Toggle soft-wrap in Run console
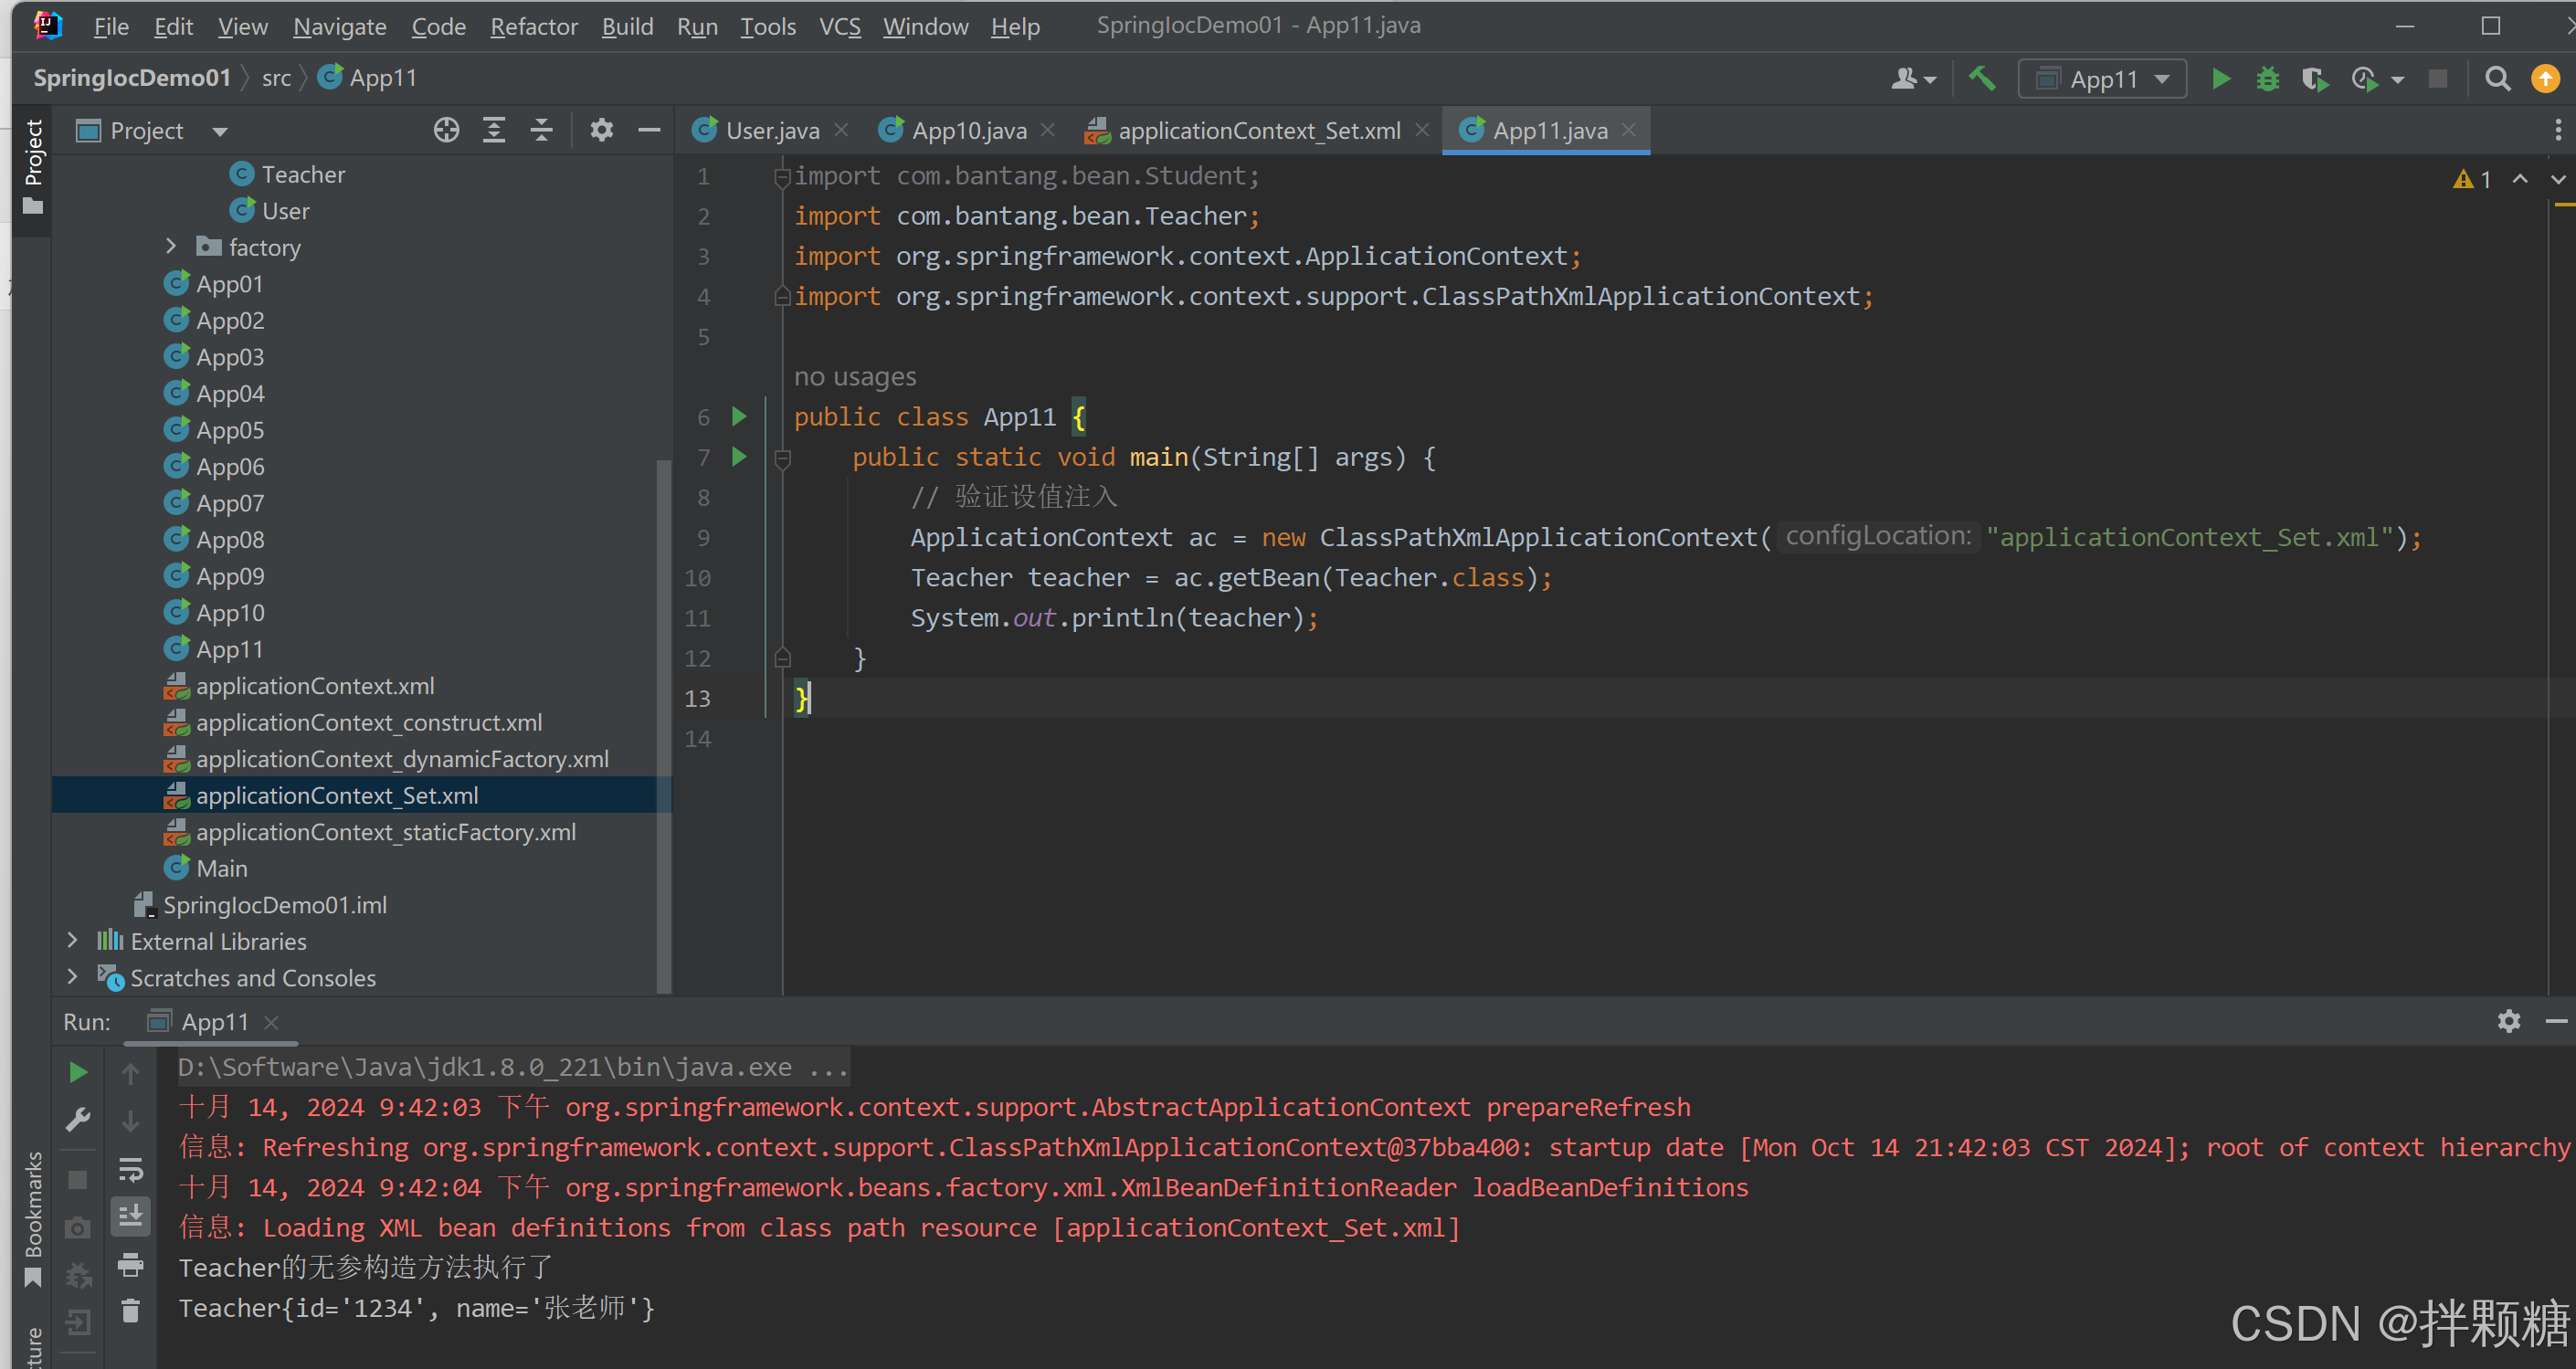This screenshot has width=2576, height=1369. point(130,1169)
